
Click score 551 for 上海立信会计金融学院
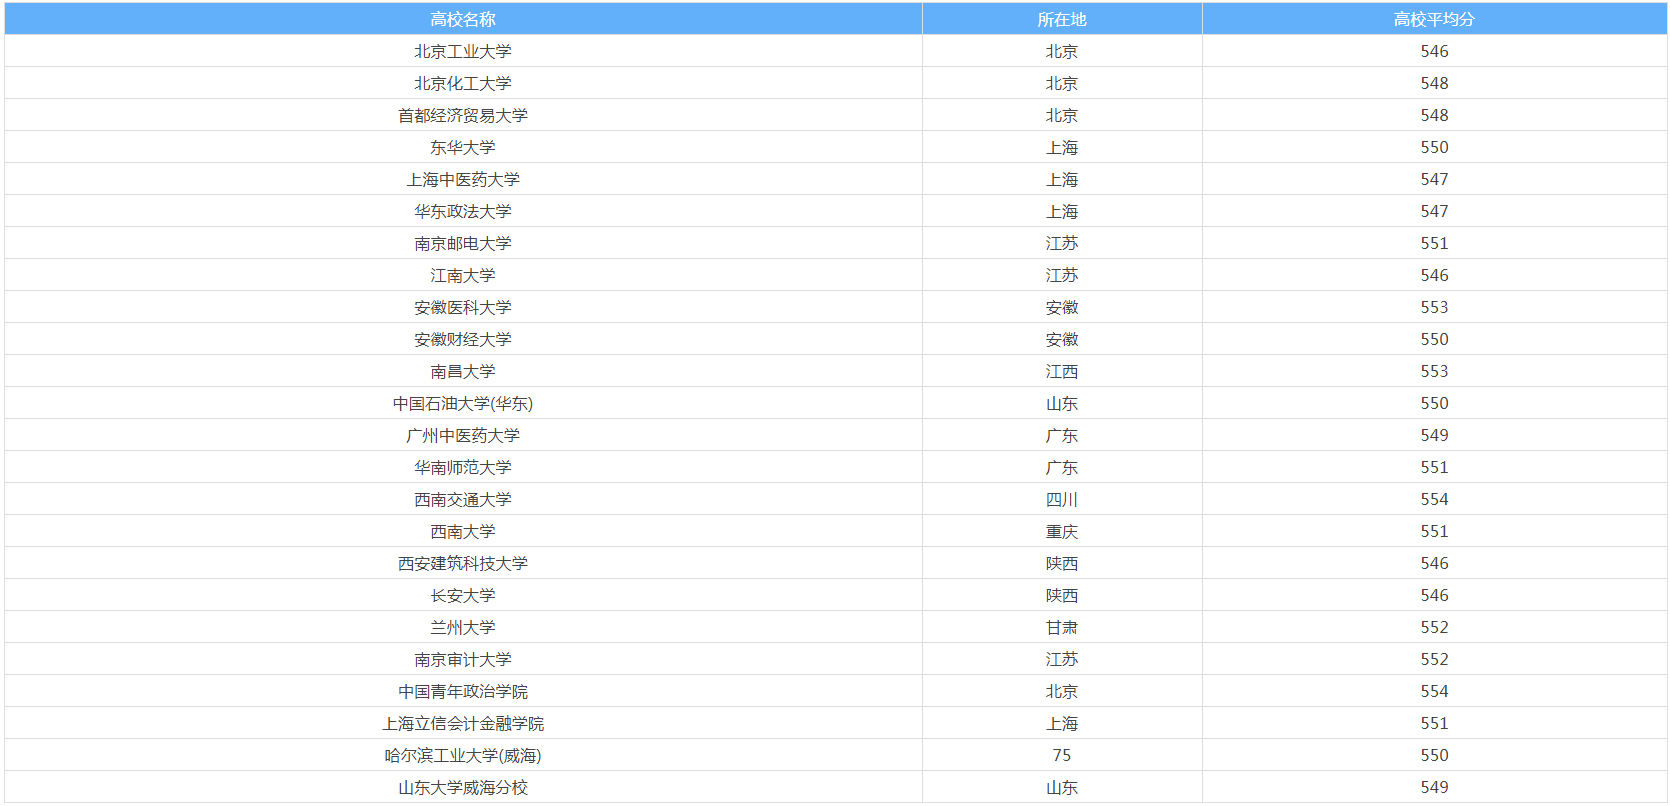1434,723
